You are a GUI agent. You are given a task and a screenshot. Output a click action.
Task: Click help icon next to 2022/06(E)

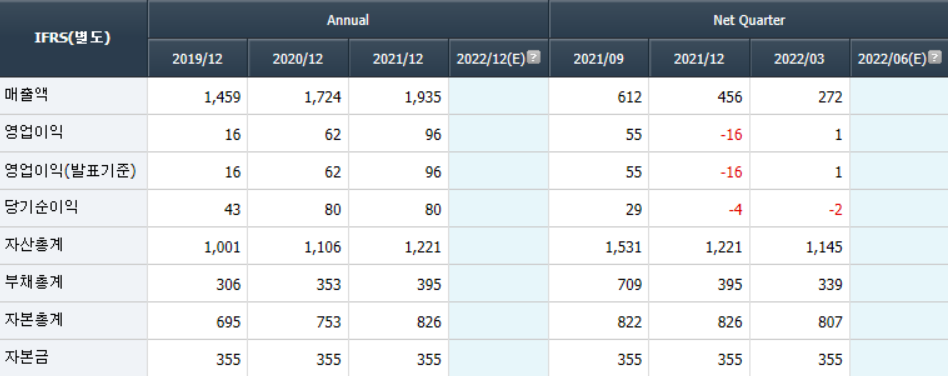pos(935,57)
